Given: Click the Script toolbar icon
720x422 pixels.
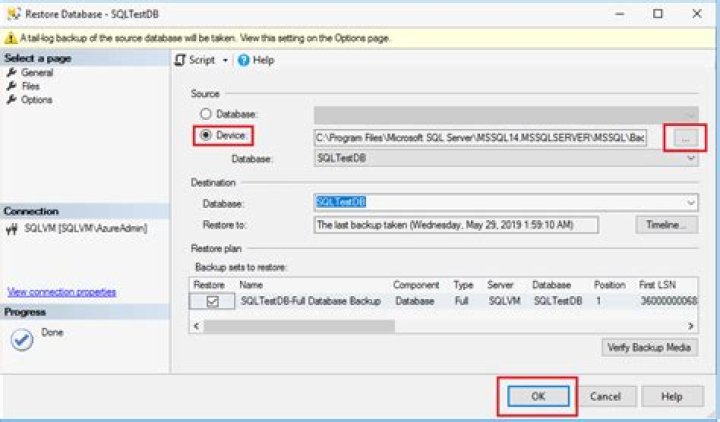Looking at the screenshot, I should click(181, 60).
